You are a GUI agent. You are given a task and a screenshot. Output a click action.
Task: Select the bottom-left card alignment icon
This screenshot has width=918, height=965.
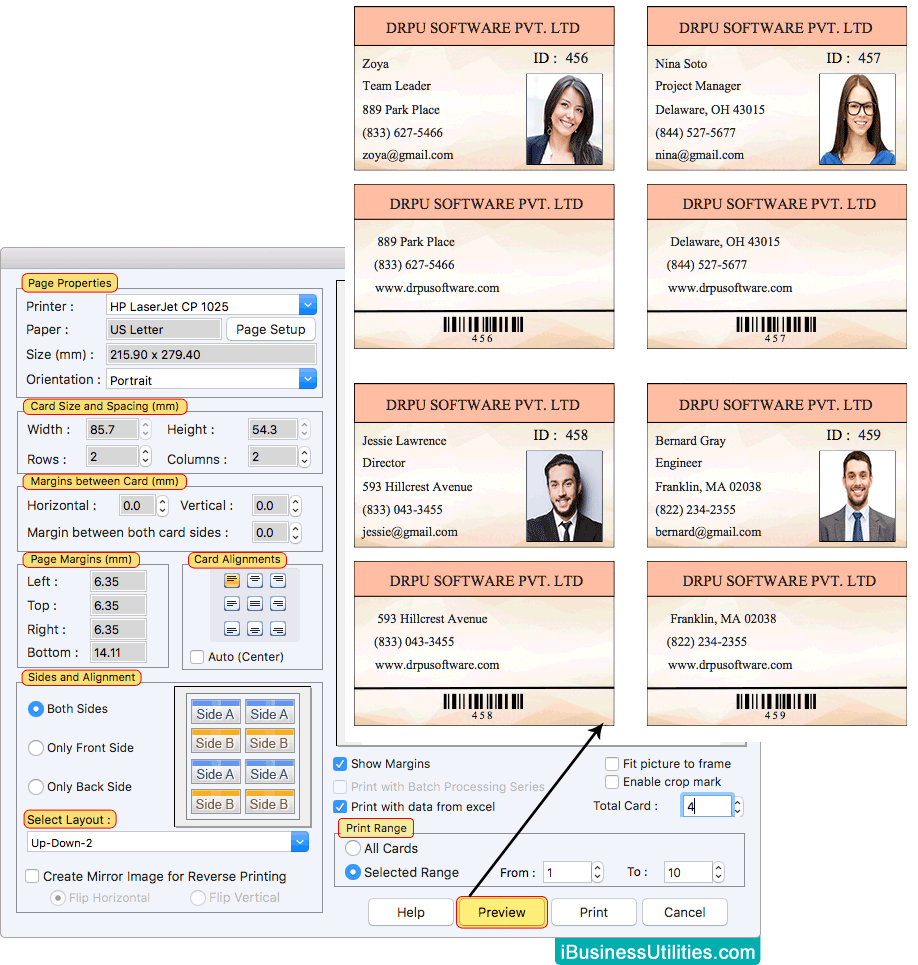pyautogui.click(x=232, y=628)
